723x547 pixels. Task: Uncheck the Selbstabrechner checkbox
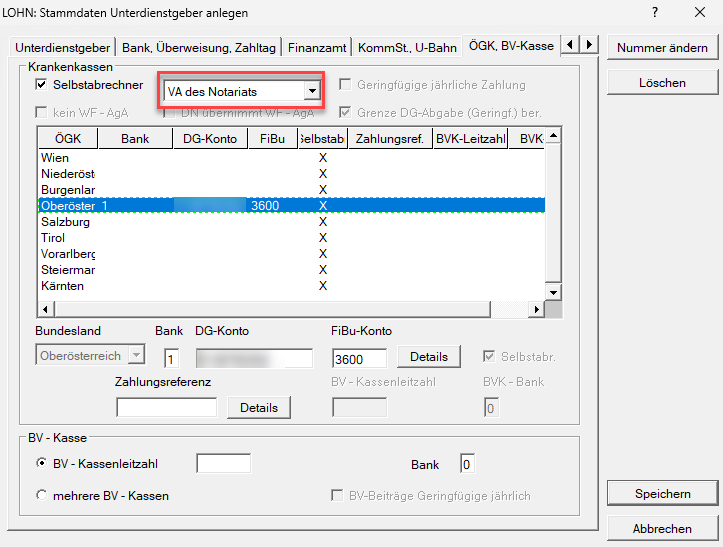coord(41,86)
